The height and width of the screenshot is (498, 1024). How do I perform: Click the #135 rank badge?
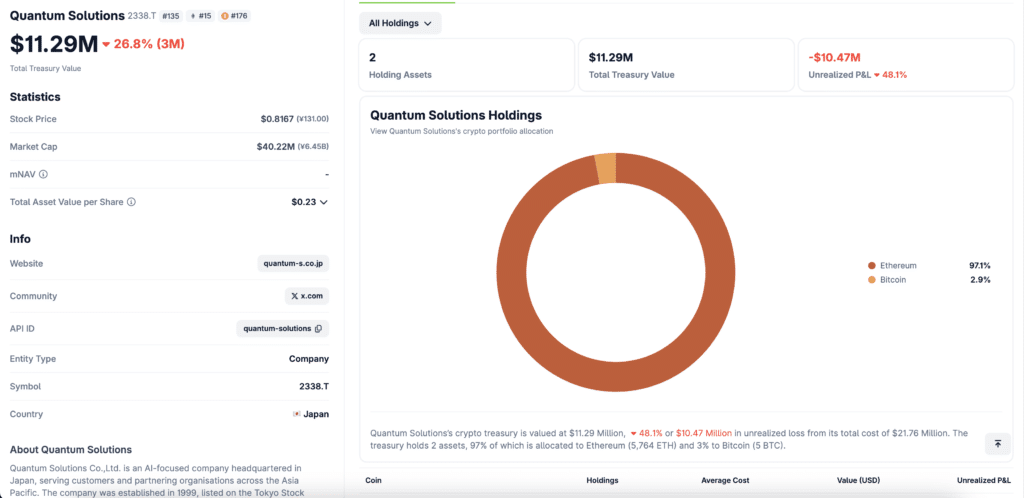click(x=171, y=16)
